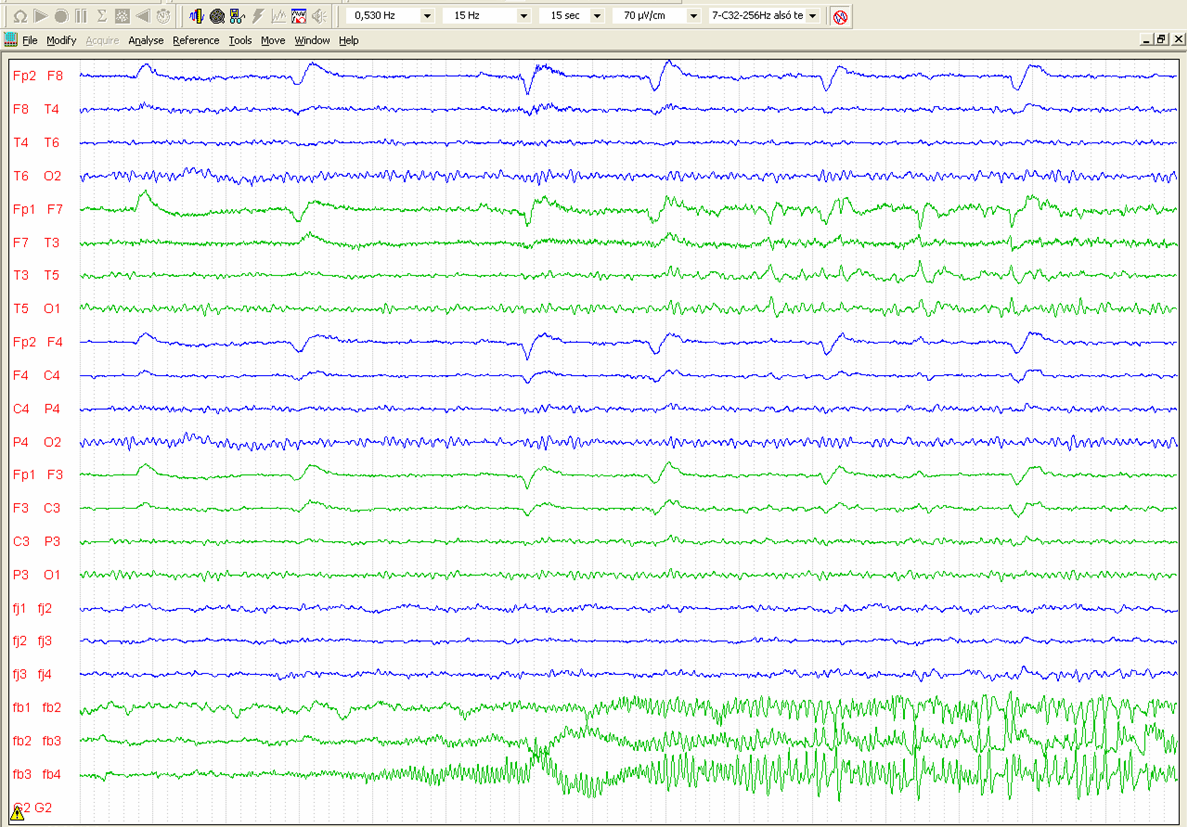Select the P3 O1 channel label
Image resolution: width=1187 pixels, height=827 pixels.
pyautogui.click(x=36, y=575)
